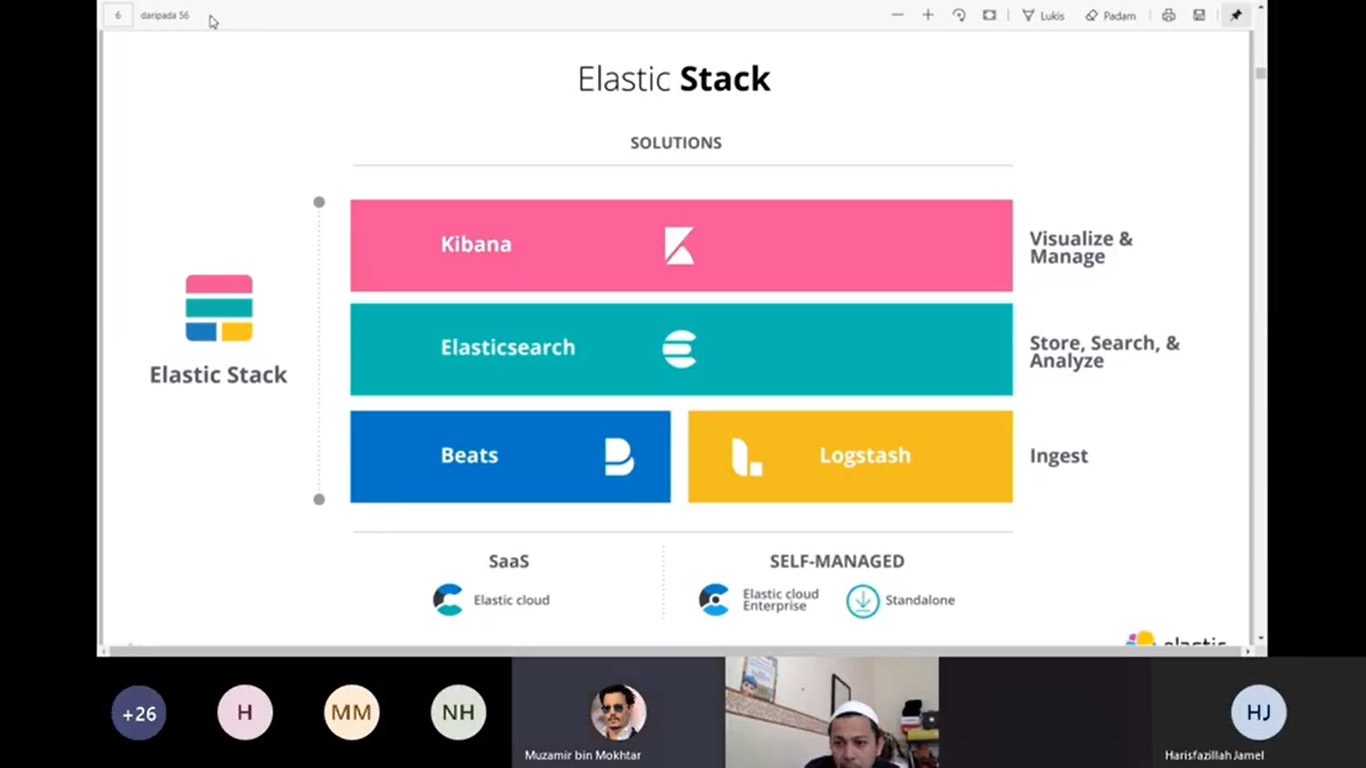Toggle the pin toolbar button

(1236, 15)
